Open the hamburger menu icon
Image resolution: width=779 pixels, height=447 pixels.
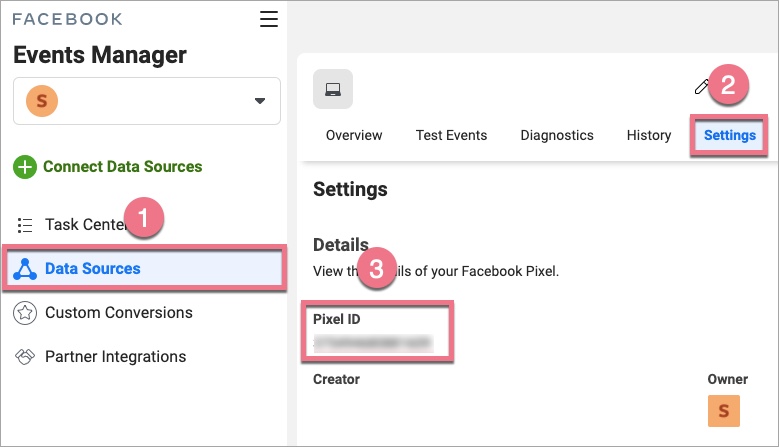point(268,19)
